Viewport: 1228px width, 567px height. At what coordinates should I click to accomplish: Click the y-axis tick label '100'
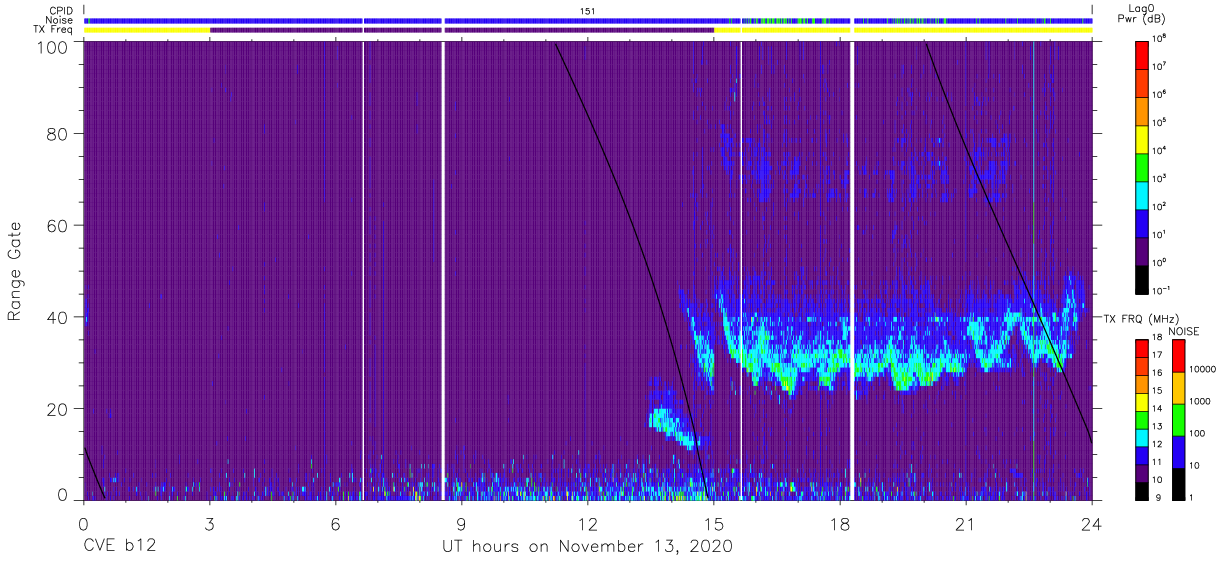pyautogui.click(x=53, y=46)
